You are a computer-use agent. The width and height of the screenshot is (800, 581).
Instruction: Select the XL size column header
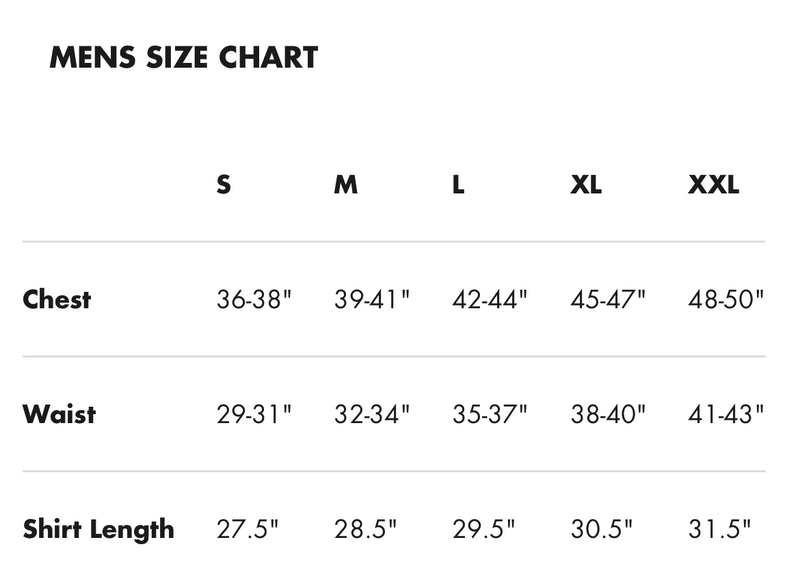point(586,184)
